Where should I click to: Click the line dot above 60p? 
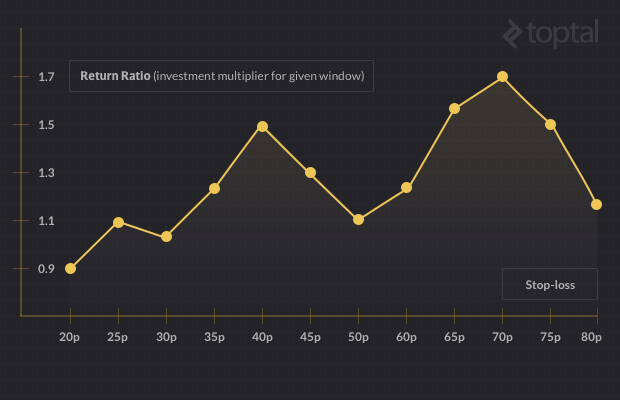pos(406,188)
